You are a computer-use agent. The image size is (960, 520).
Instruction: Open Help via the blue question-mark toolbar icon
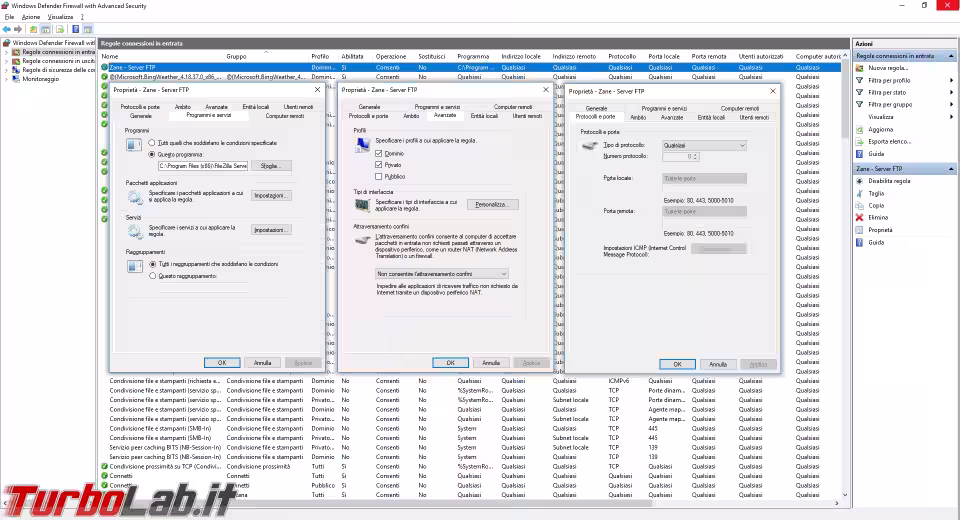(x=75, y=29)
